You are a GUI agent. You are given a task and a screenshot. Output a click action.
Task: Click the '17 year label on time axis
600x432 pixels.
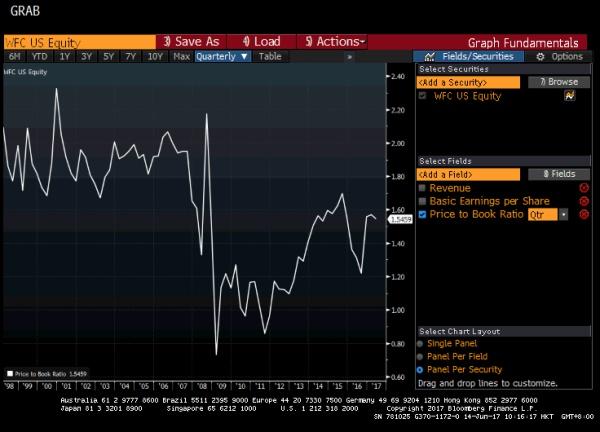click(377, 386)
